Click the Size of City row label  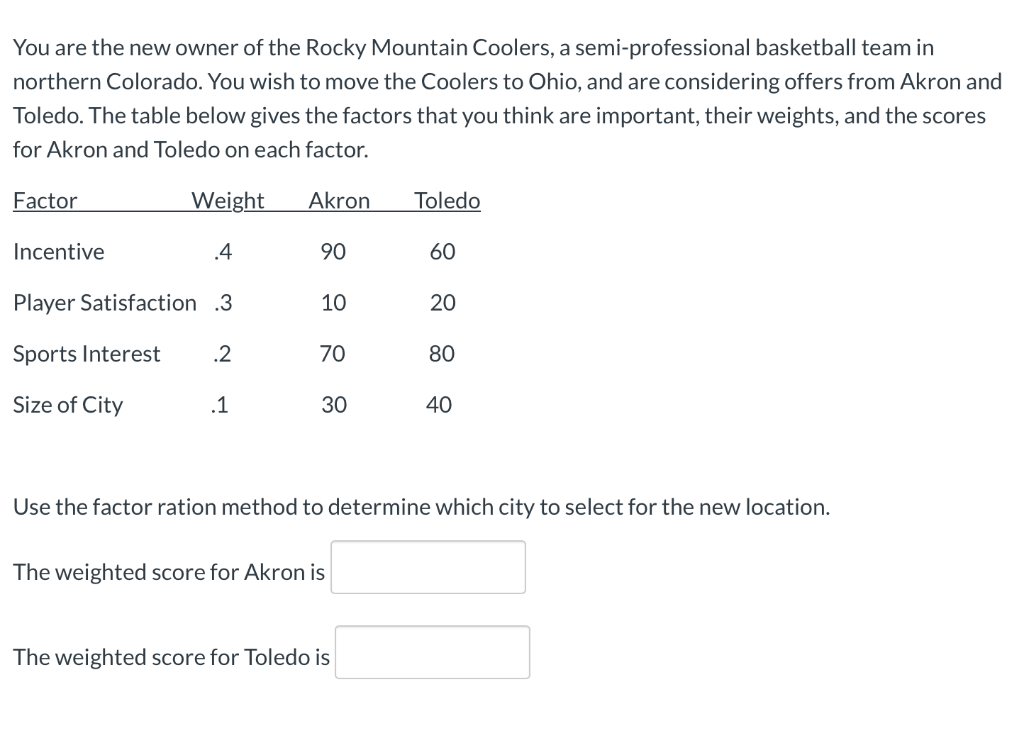(x=68, y=405)
